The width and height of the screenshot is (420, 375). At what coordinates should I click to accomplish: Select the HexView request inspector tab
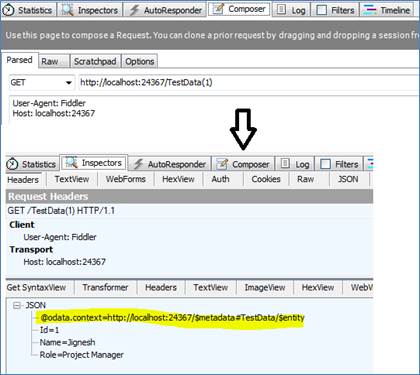point(178,179)
